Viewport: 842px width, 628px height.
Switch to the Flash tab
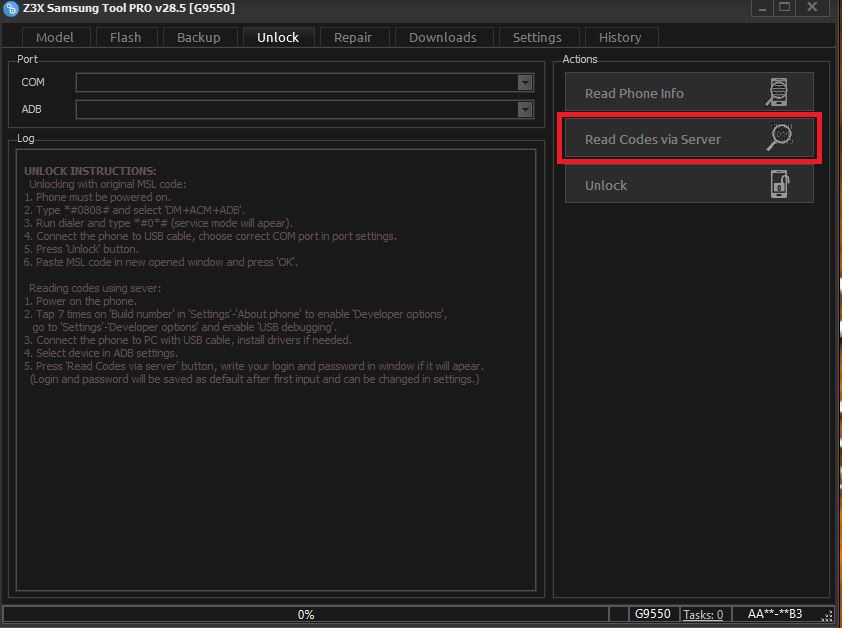(126, 38)
